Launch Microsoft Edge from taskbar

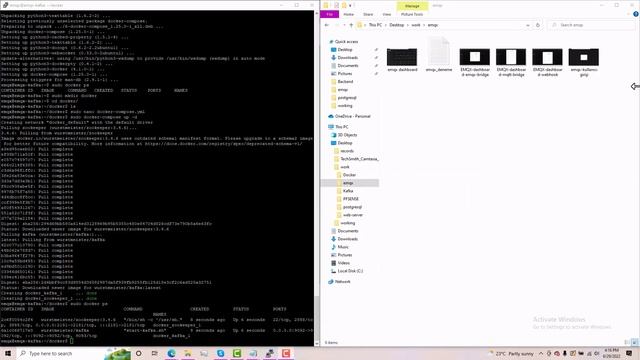(171, 353)
